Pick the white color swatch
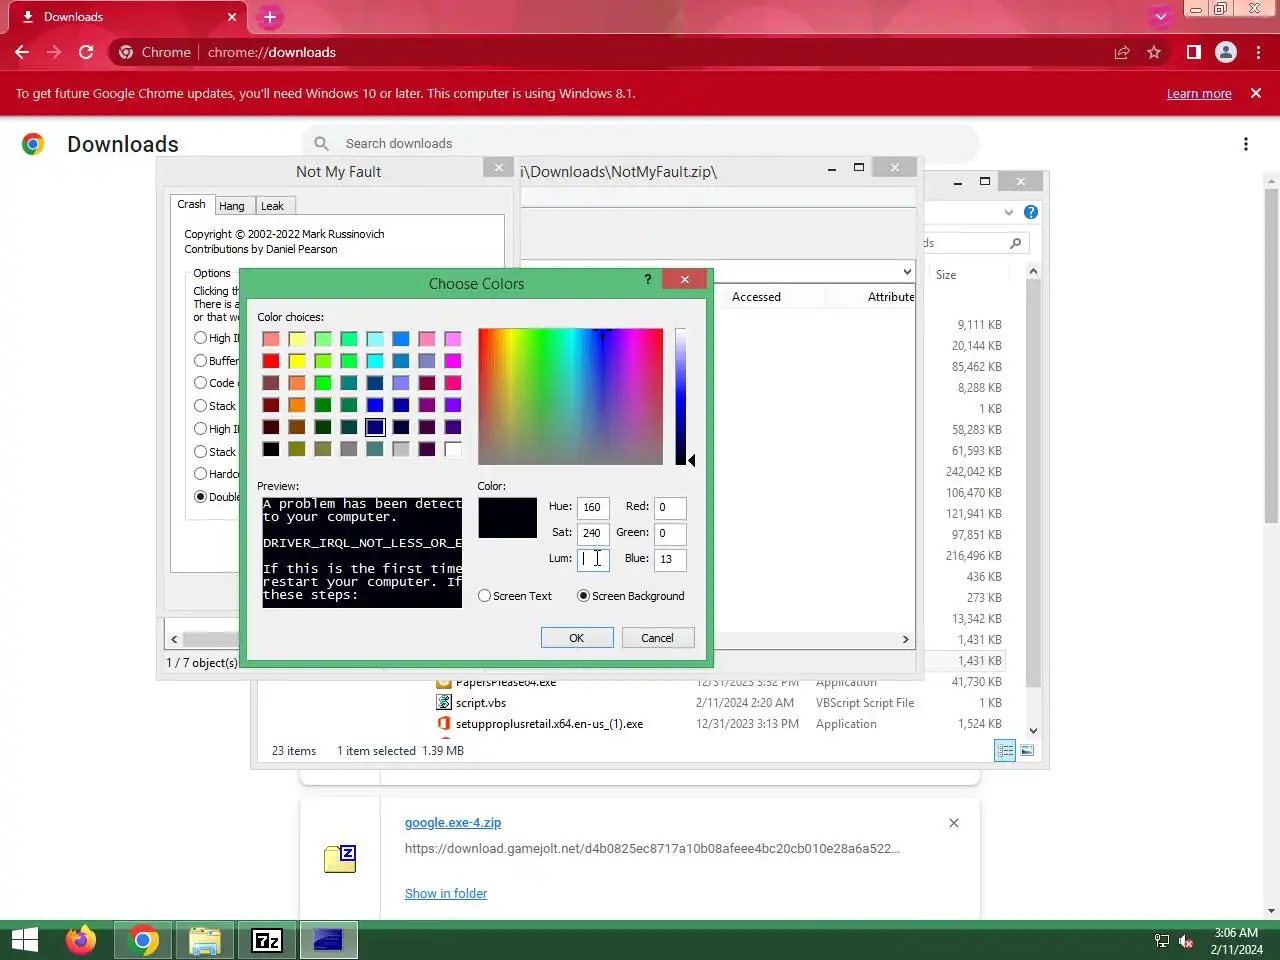 (x=453, y=449)
